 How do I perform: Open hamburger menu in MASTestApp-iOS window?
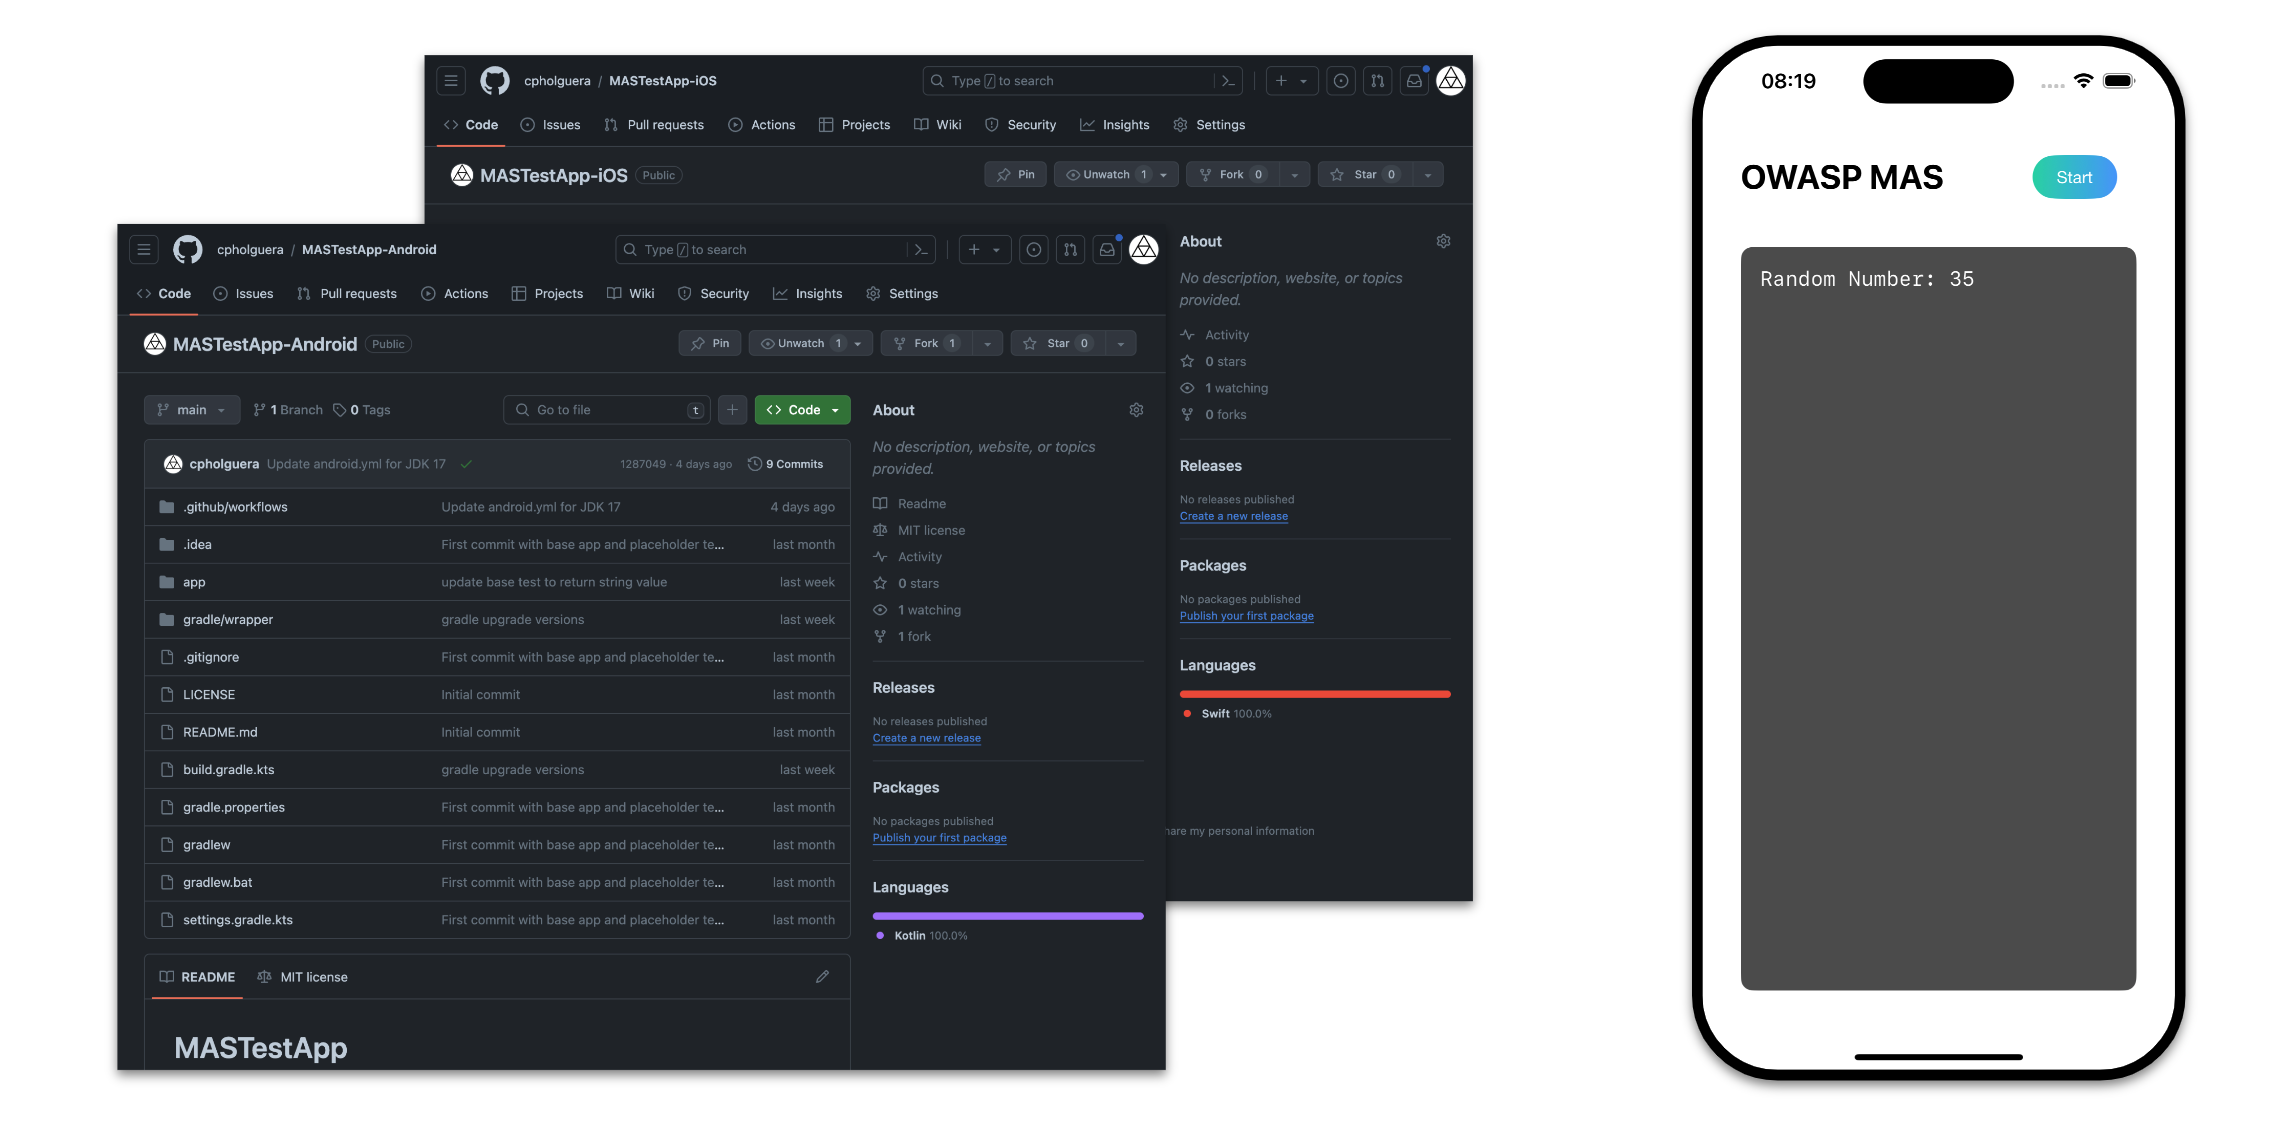tap(451, 81)
